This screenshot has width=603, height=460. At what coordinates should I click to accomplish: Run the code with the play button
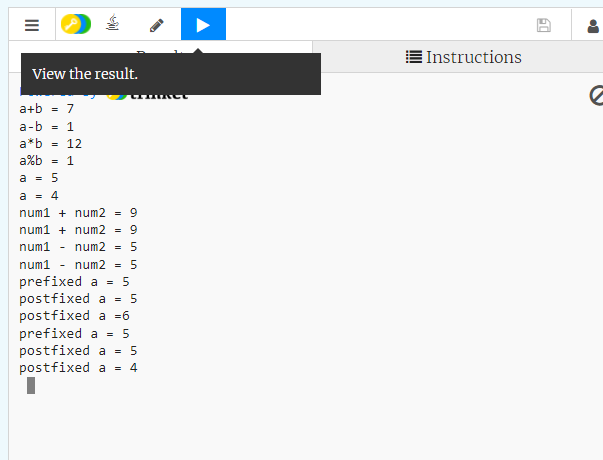click(x=203, y=25)
